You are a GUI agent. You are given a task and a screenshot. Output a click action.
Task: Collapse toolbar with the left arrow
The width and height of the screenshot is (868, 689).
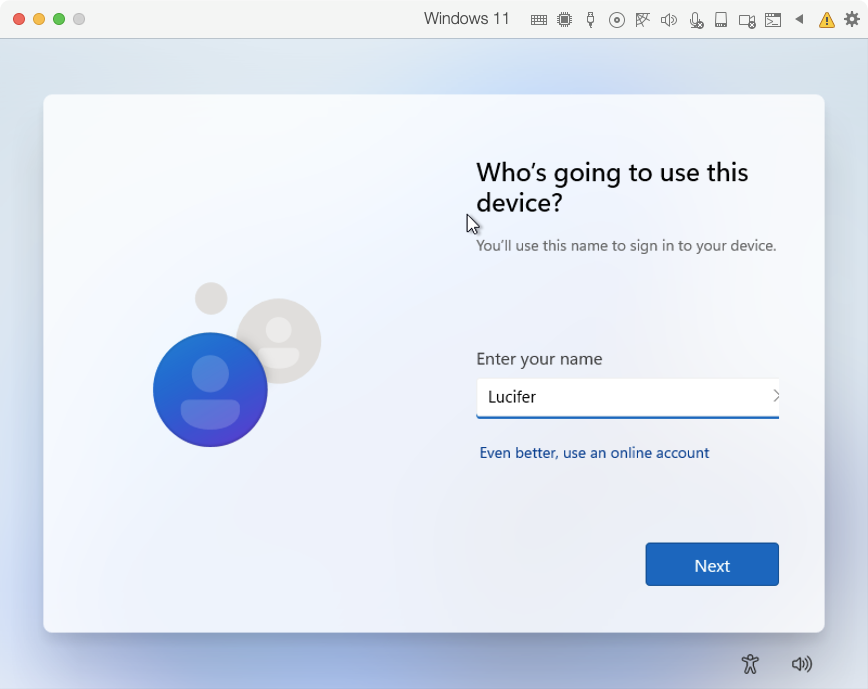pyautogui.click(x=799, y=19)
